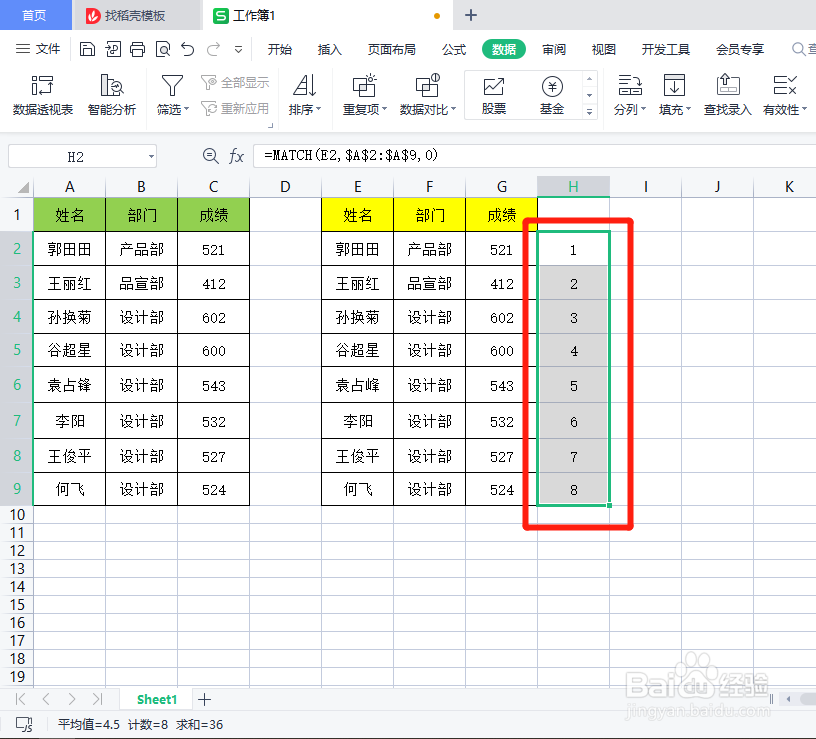The image size is (816, 739).
Task: Open the 排序 sort tool
Action: [x=304, y=95]
